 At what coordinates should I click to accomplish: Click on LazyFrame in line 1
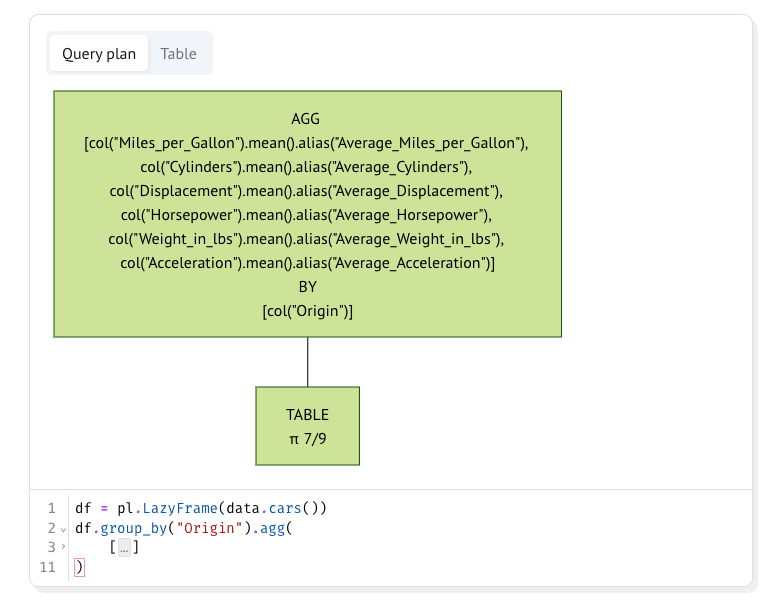[x=180, y=508]
